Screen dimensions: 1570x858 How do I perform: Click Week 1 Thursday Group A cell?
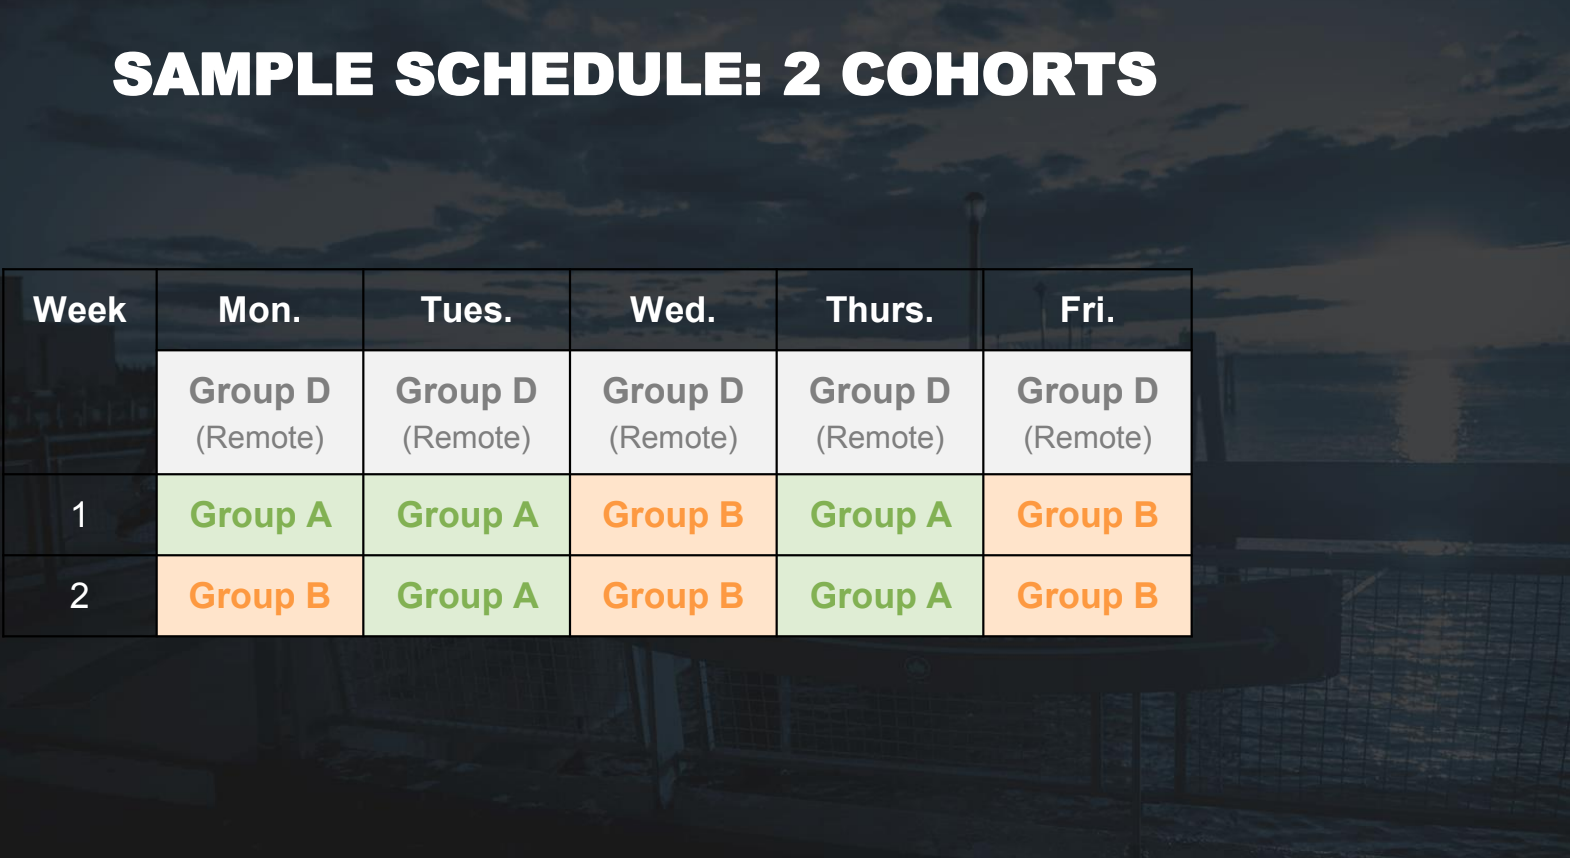880,515
